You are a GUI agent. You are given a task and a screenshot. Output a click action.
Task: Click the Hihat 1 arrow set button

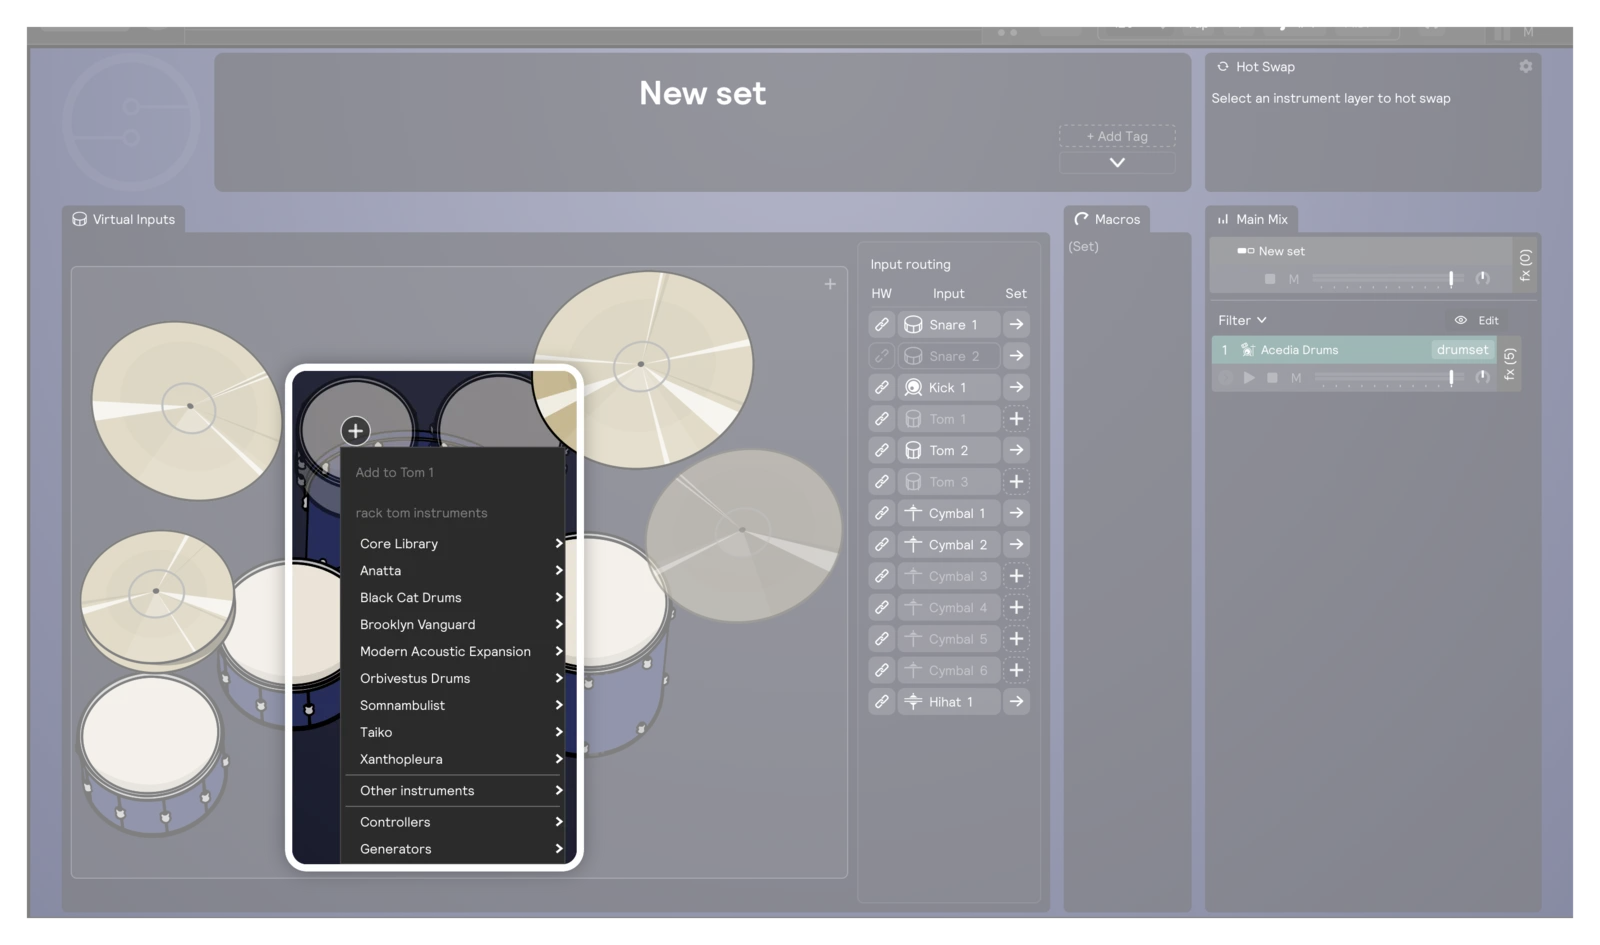[1016, 702]
